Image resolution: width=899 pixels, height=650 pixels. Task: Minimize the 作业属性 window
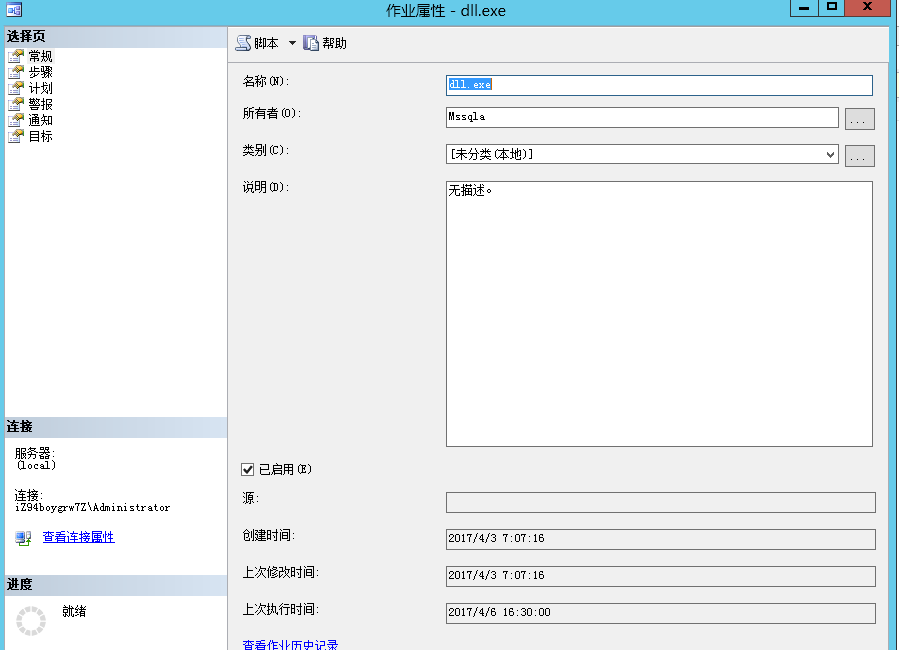[x=804, y=8]
